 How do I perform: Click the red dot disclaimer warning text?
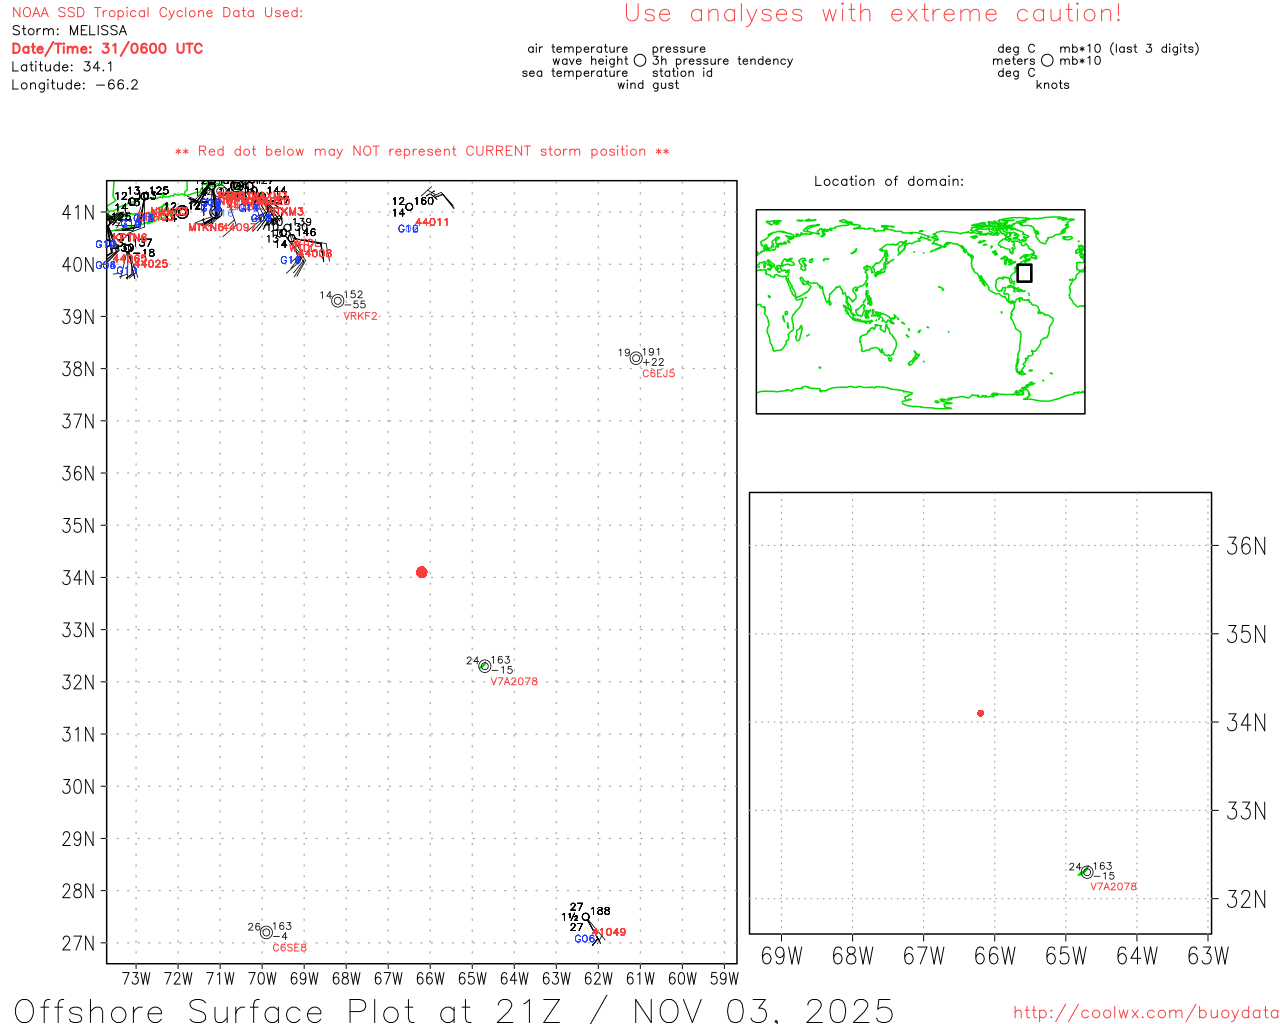pyautogui.click(x=422, y=151)
